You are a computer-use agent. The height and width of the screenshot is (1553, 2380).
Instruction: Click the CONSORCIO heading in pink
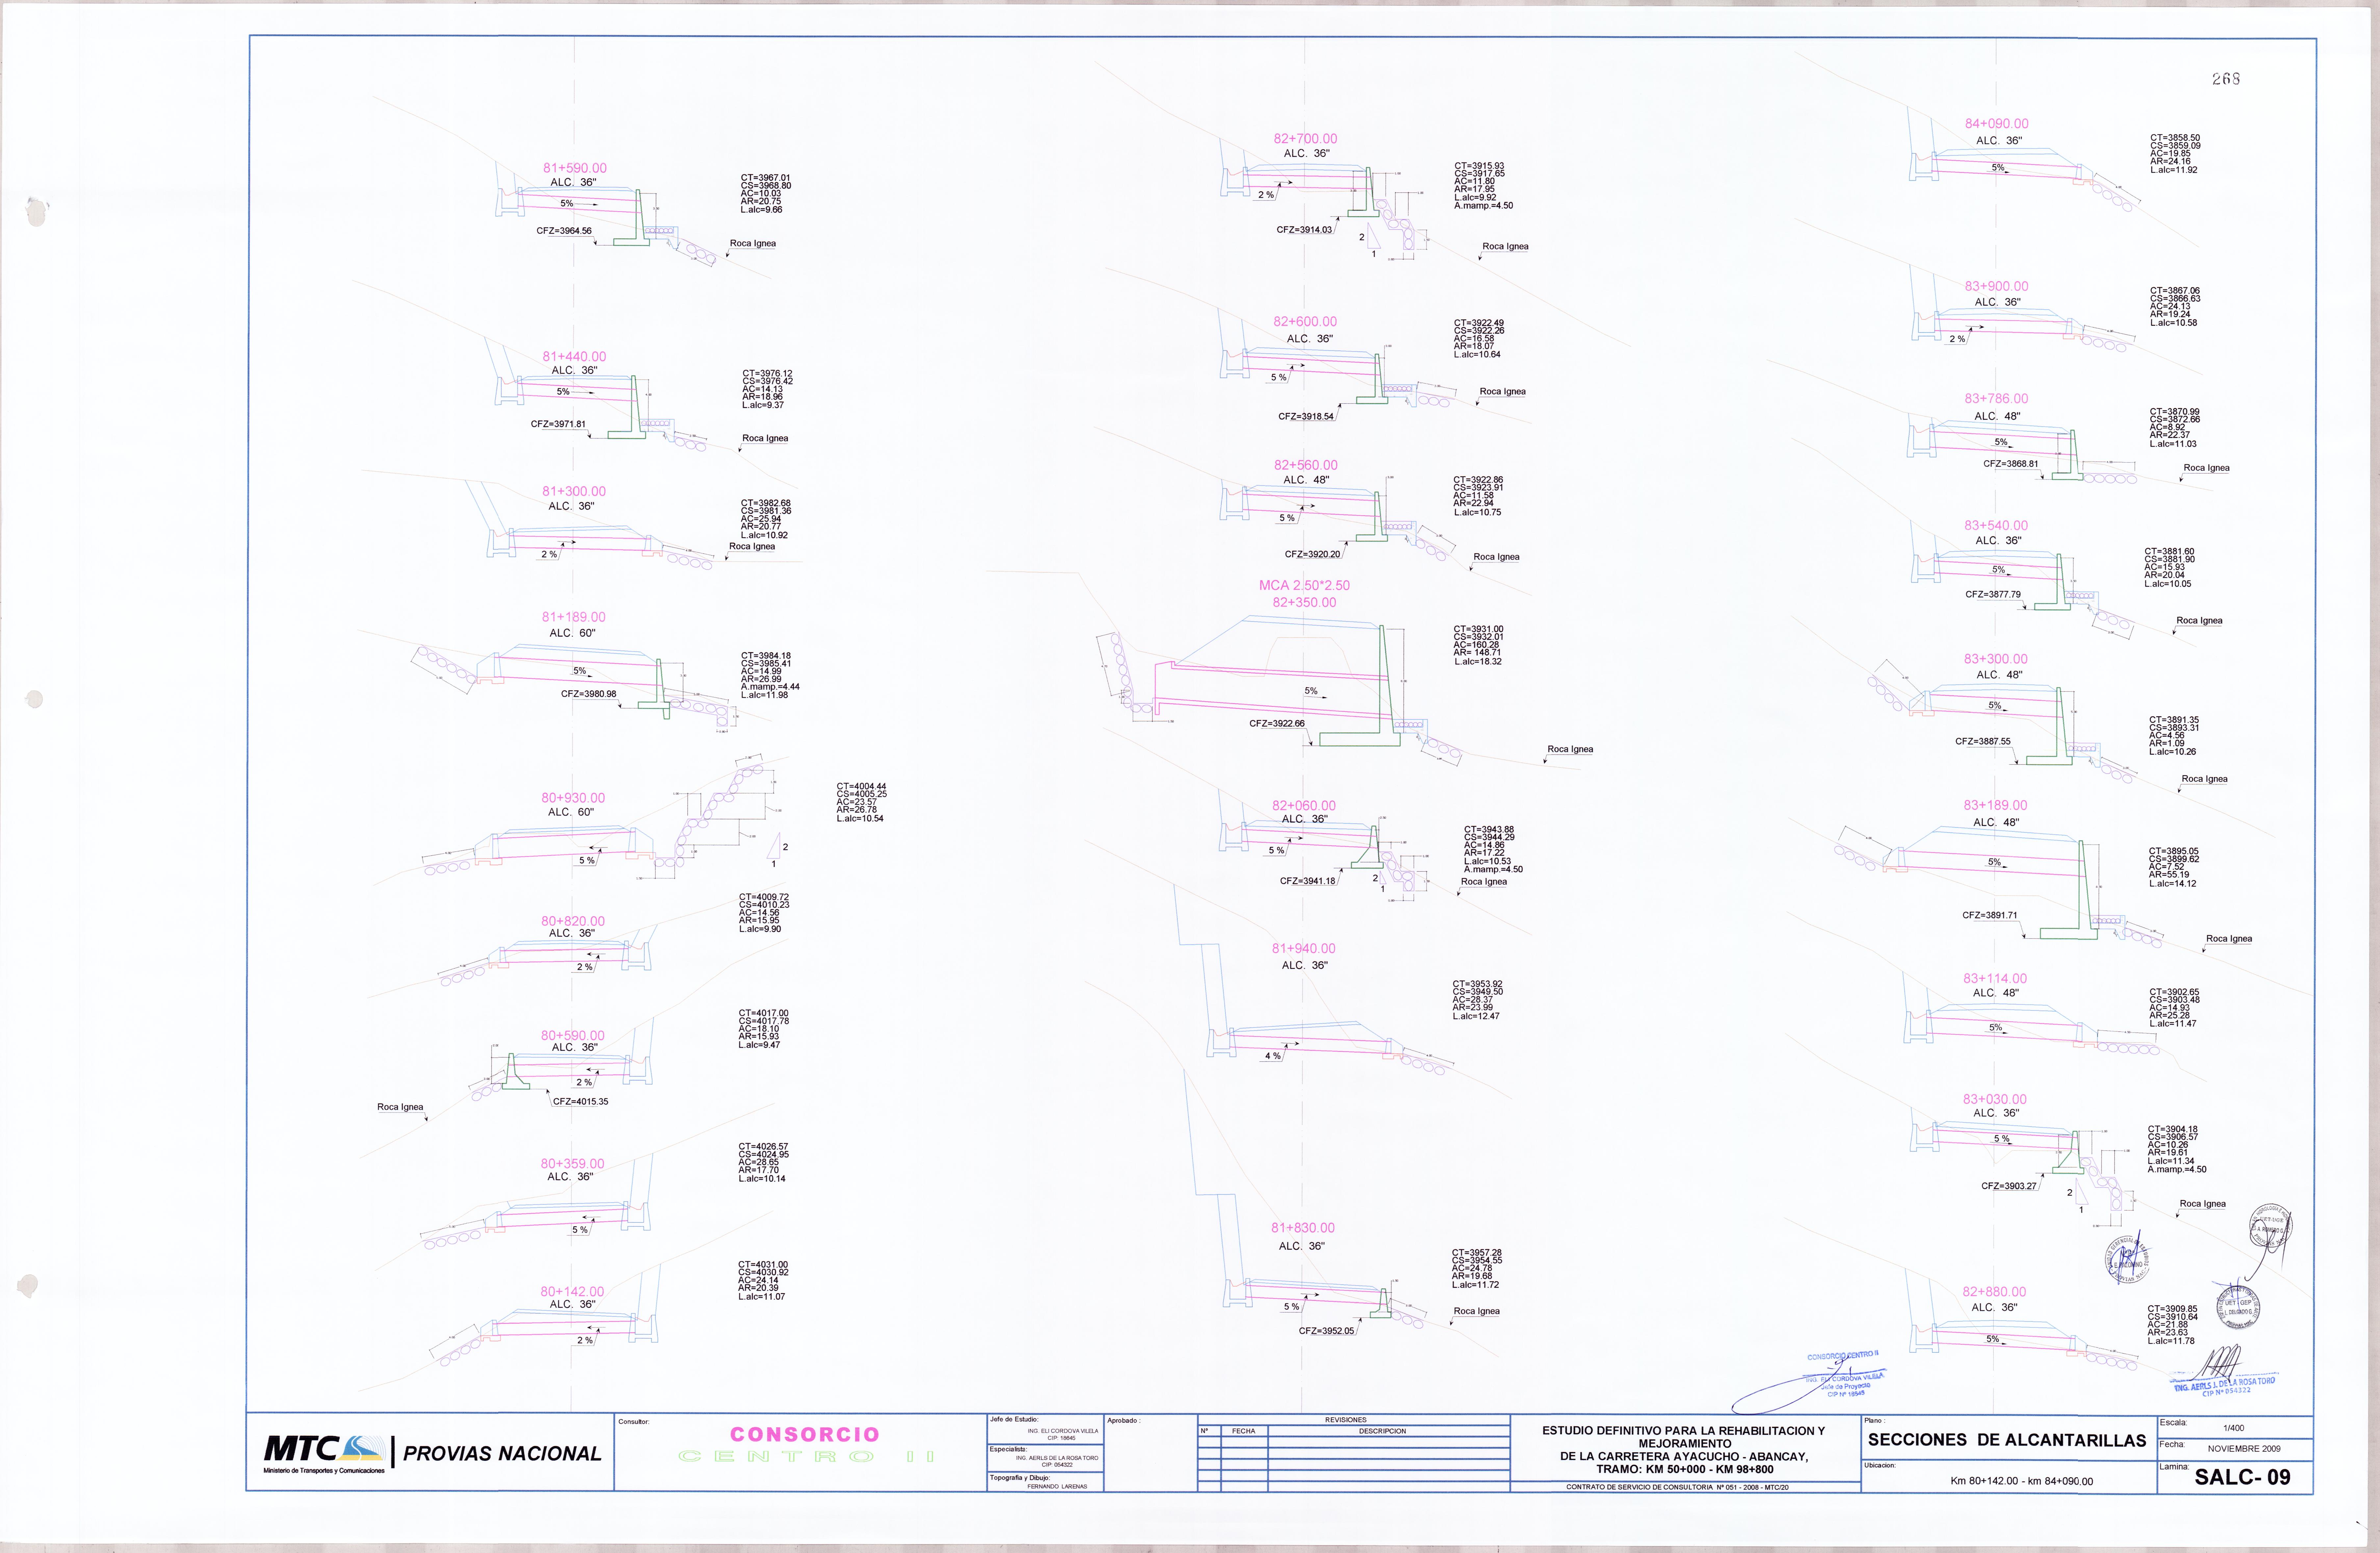pyautogui.click(x=805, y=1434)
